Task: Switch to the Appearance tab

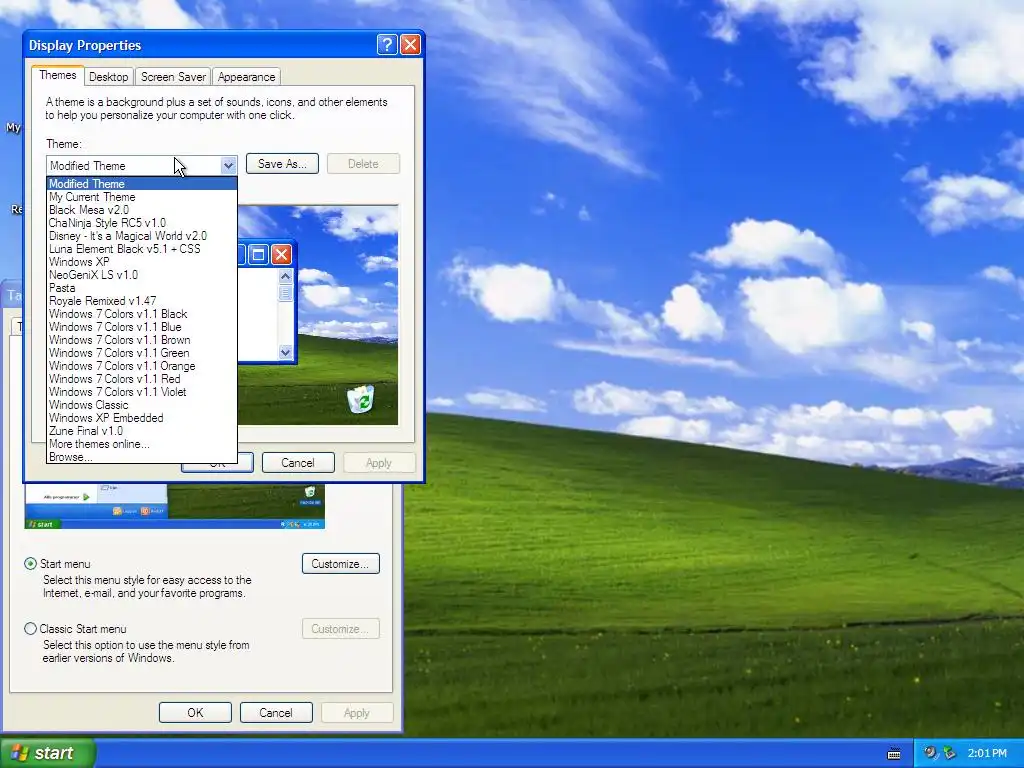Action: tap(246, 76)
